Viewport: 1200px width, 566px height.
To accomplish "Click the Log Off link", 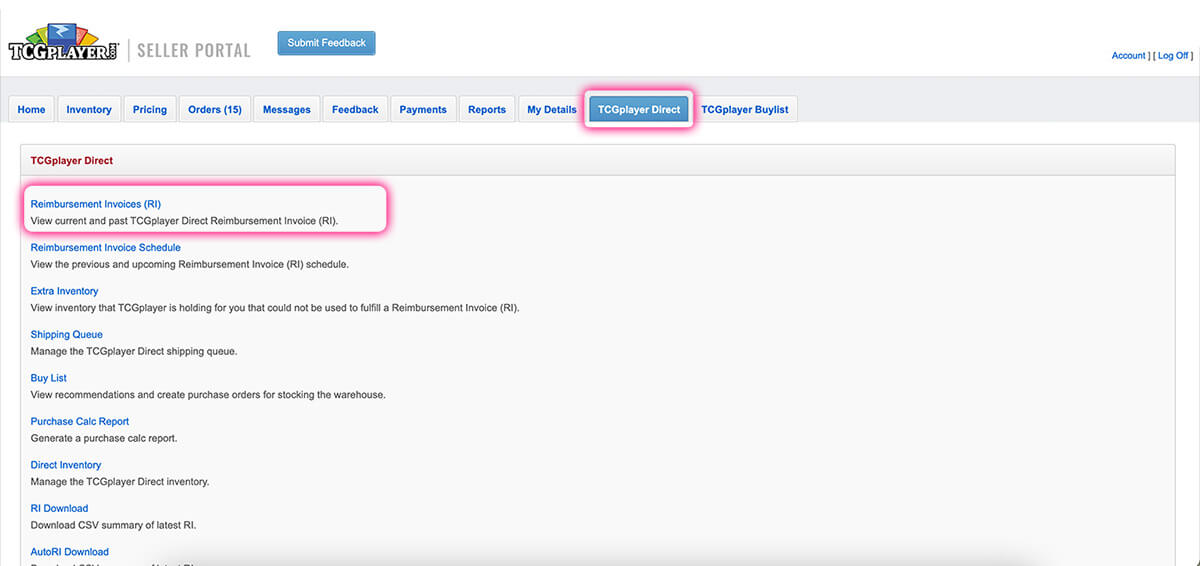I will (1172, 56).
